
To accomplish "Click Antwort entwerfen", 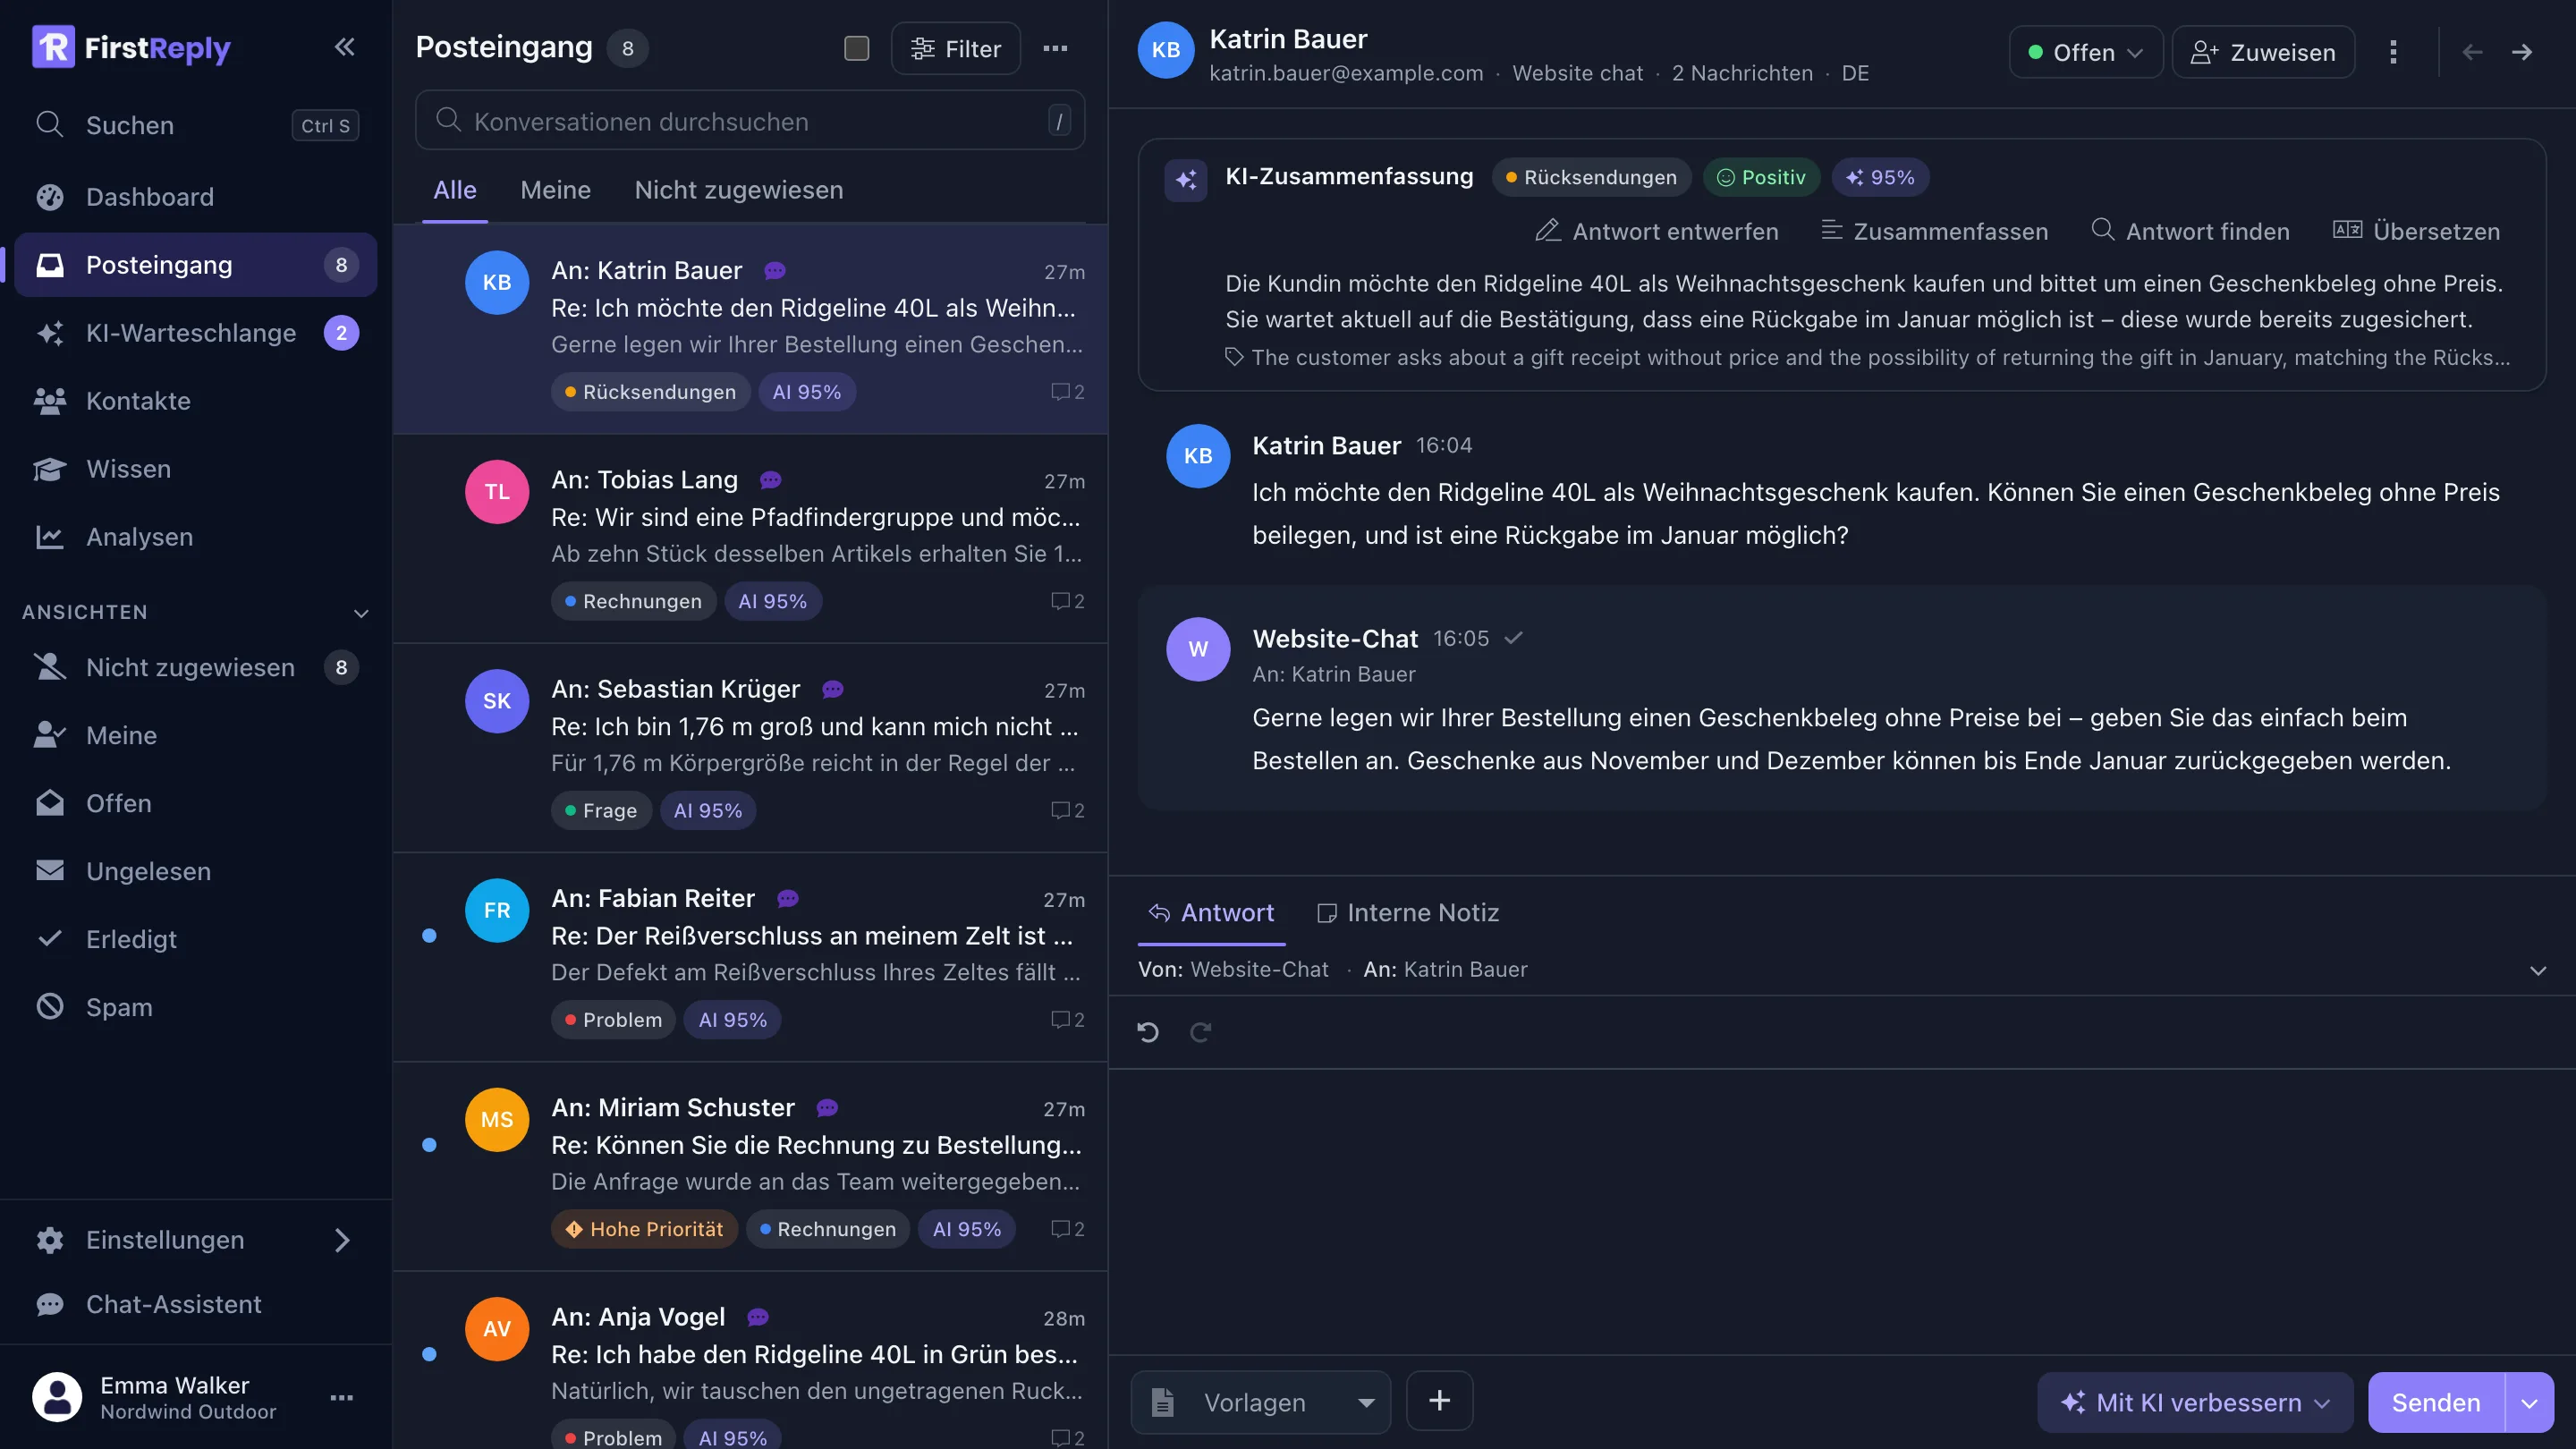I will tap(1656, 231).
